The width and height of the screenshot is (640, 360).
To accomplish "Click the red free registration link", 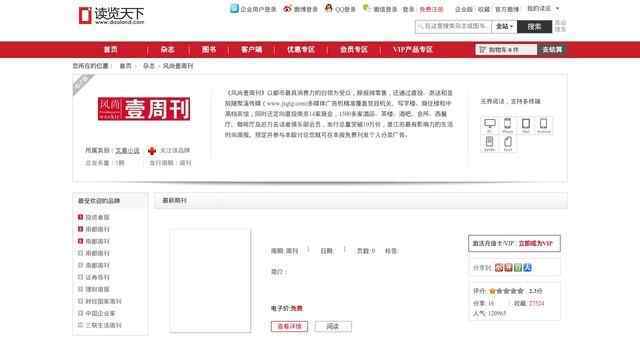I will 431,9.
